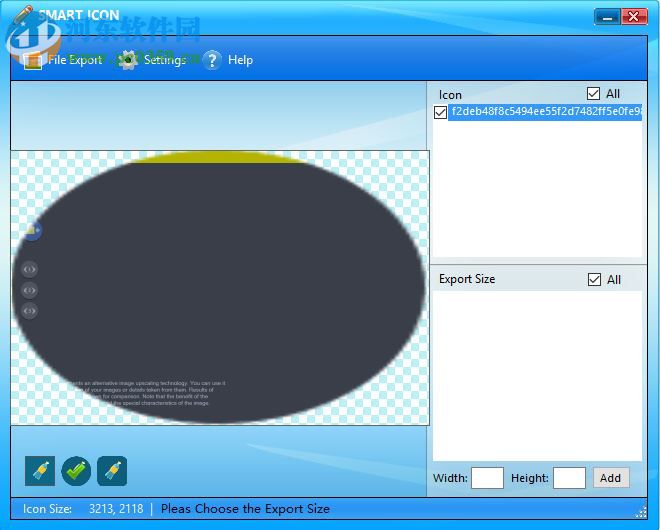Close the Smart Icon window
The image size is (660, 530).
pyautogui.click(x=633, y=17)
